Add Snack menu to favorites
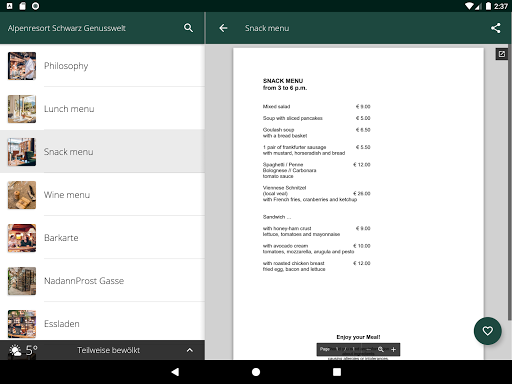The height and width of the screenshot is (384, 512). 488,331
